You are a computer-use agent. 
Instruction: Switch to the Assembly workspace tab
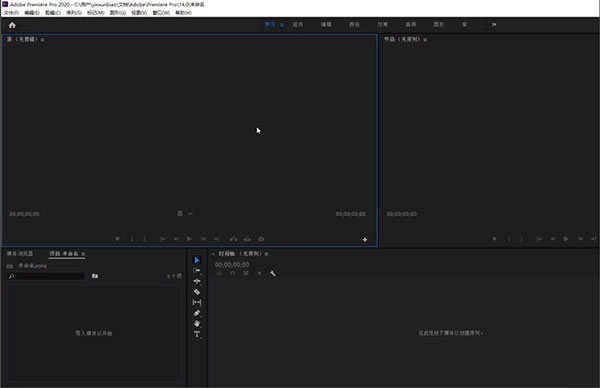[x=298, y=24]
